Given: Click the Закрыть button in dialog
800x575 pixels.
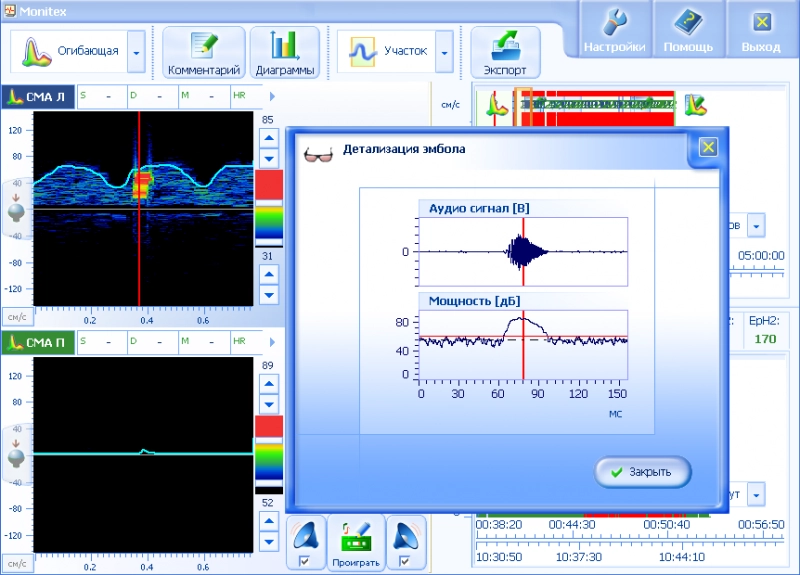Looking at the screenshot, I should tap(642, 472).
